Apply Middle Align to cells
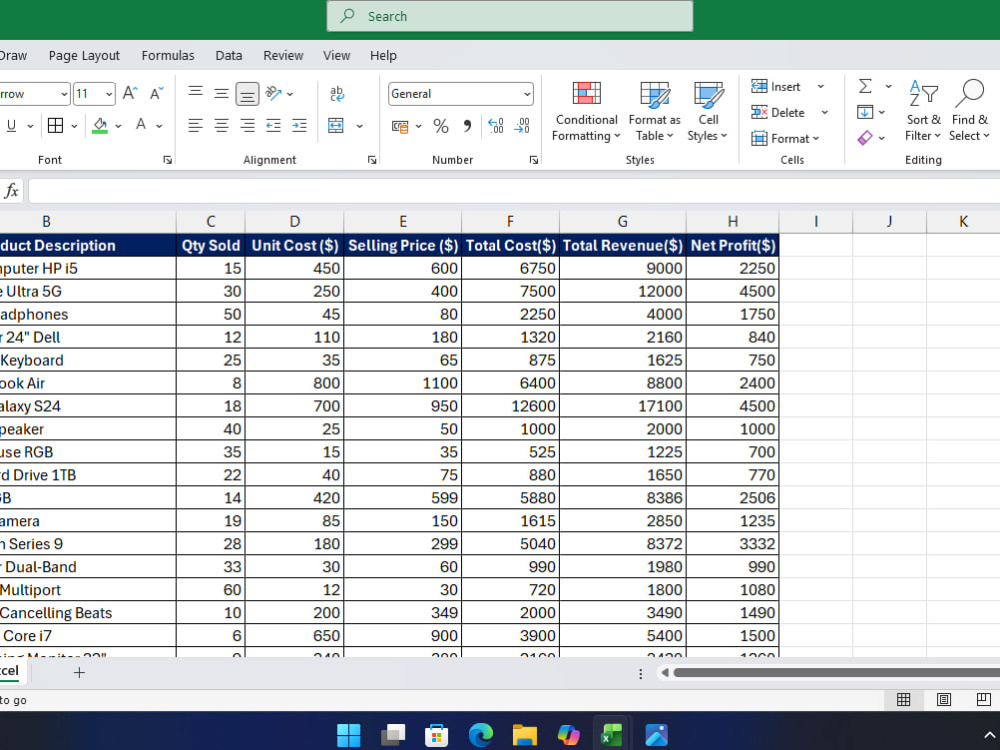The width and height of the screenshot is (1000, 750). (221, 94)
